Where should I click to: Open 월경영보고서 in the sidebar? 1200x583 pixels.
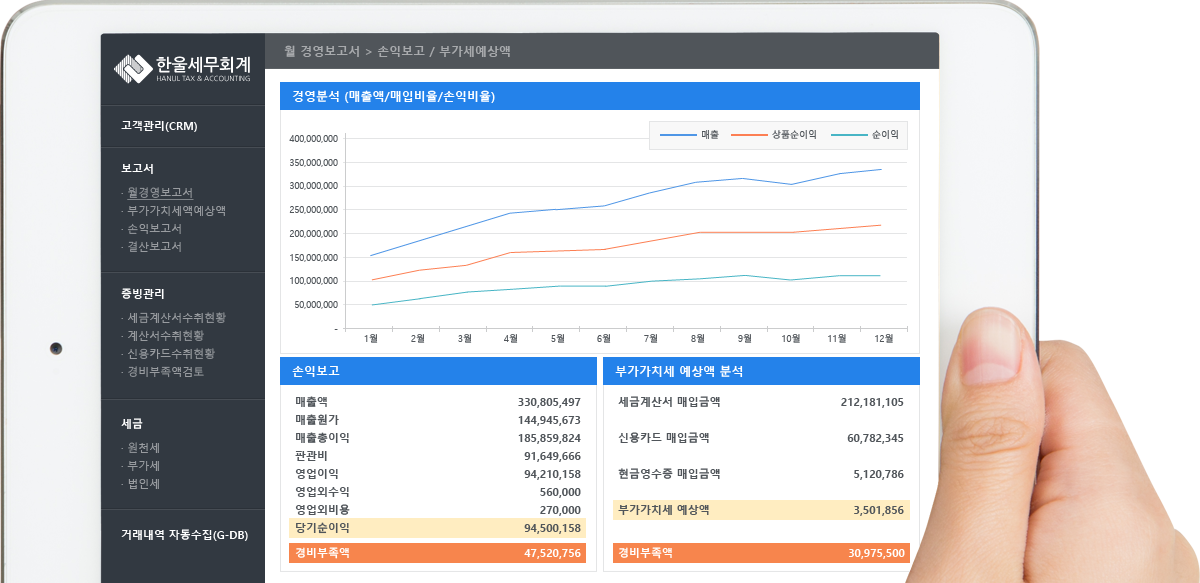(x=160, y=192)
